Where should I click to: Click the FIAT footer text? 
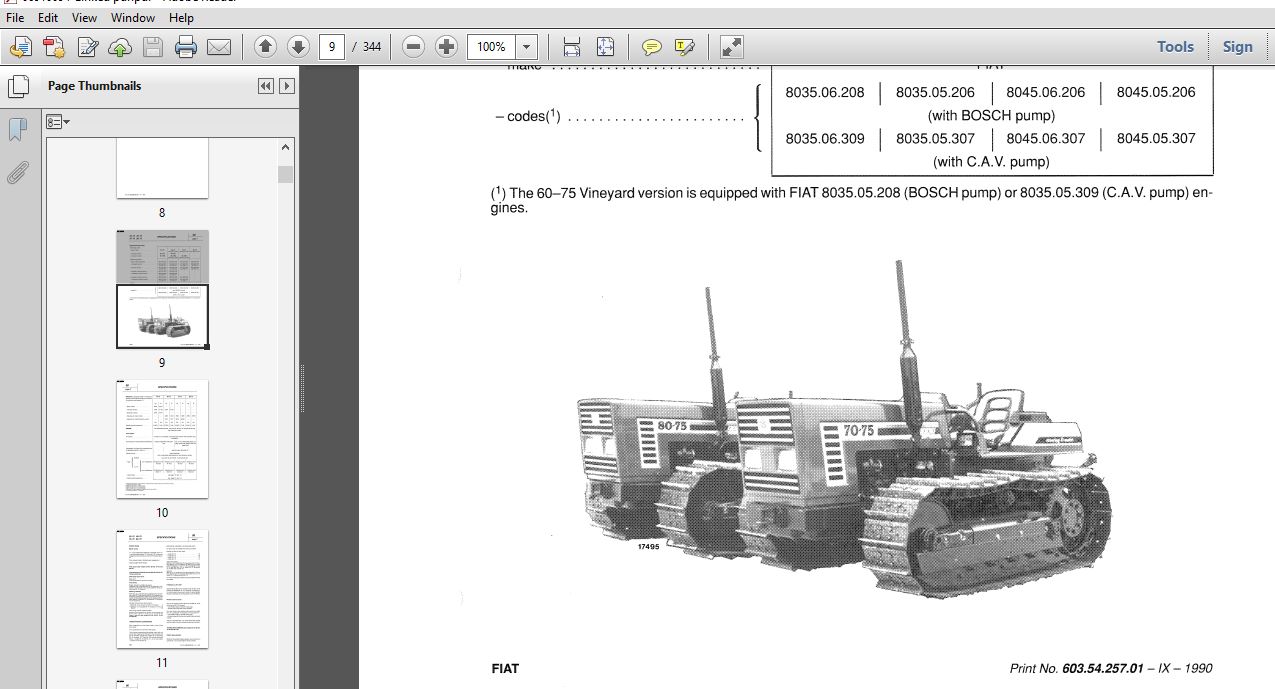point(505,668)
